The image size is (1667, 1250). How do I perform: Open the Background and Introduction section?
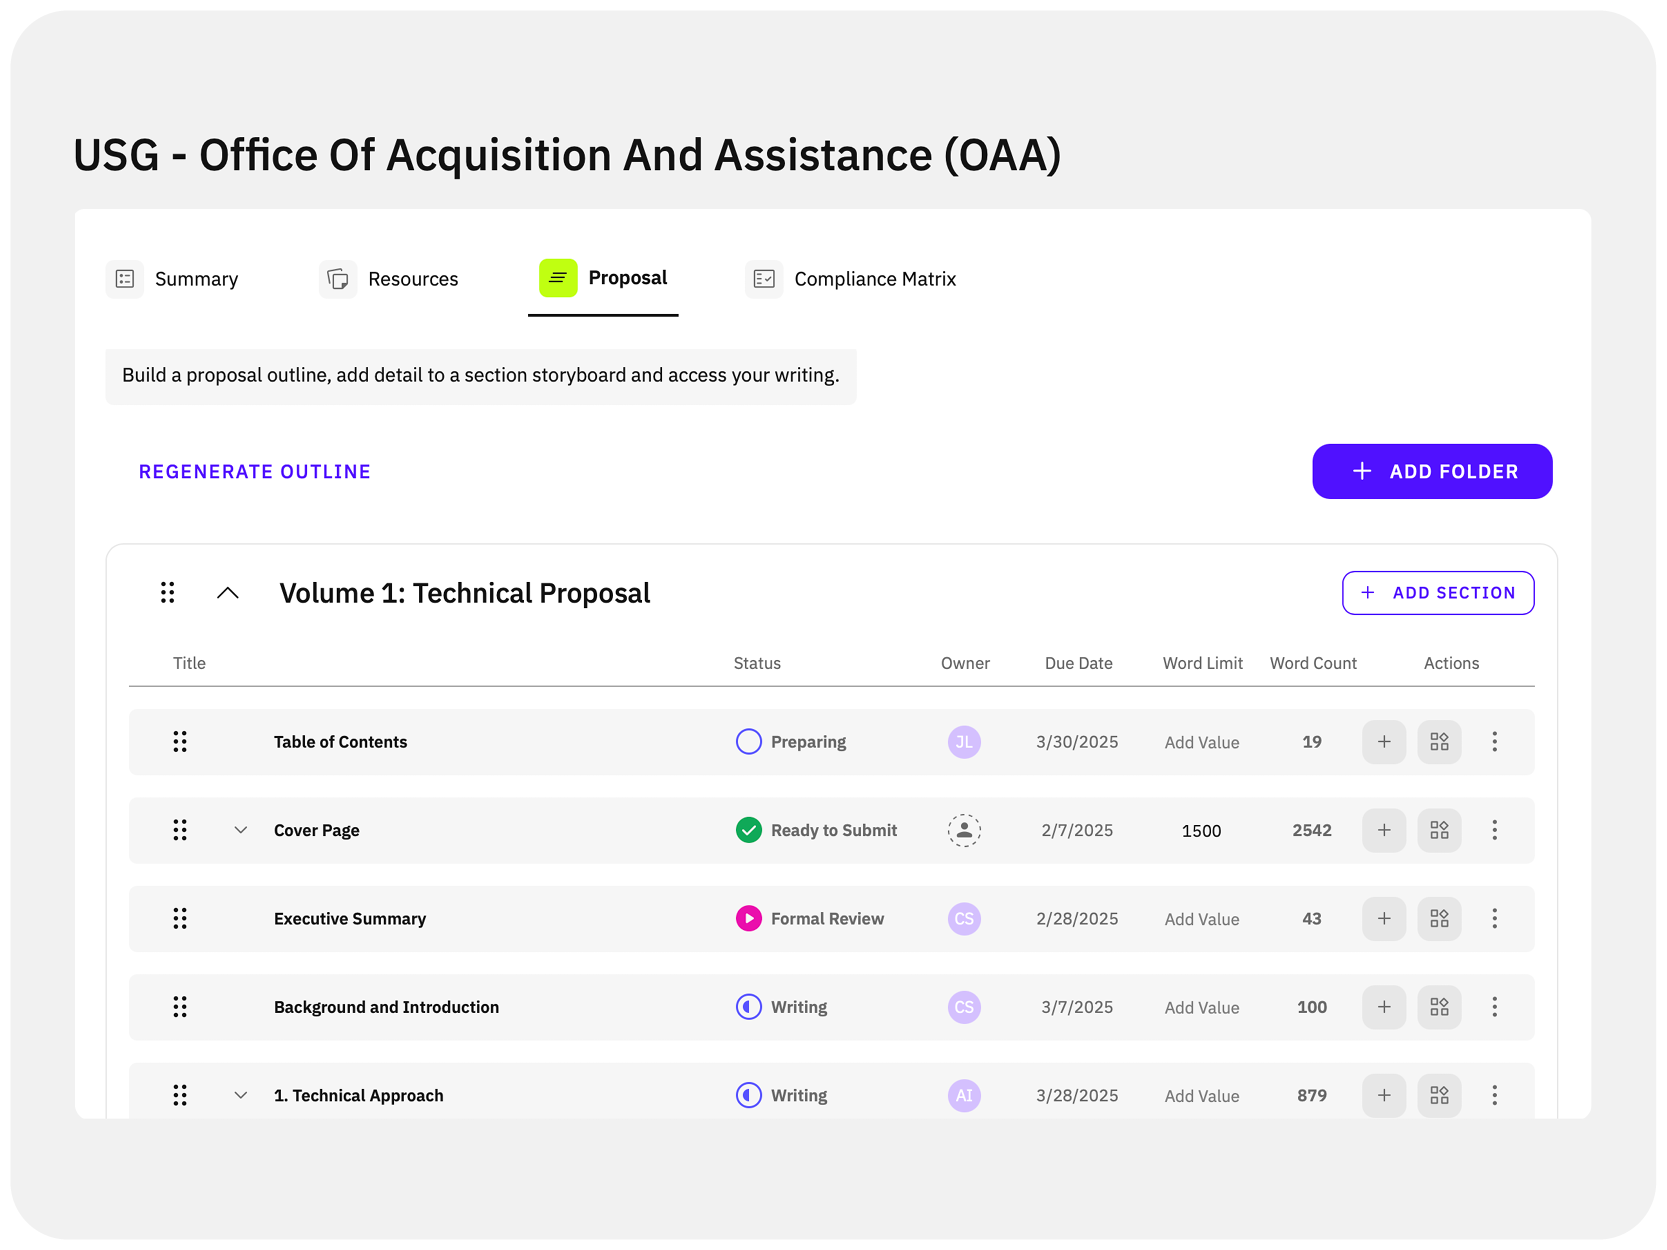click(386, 1007)
